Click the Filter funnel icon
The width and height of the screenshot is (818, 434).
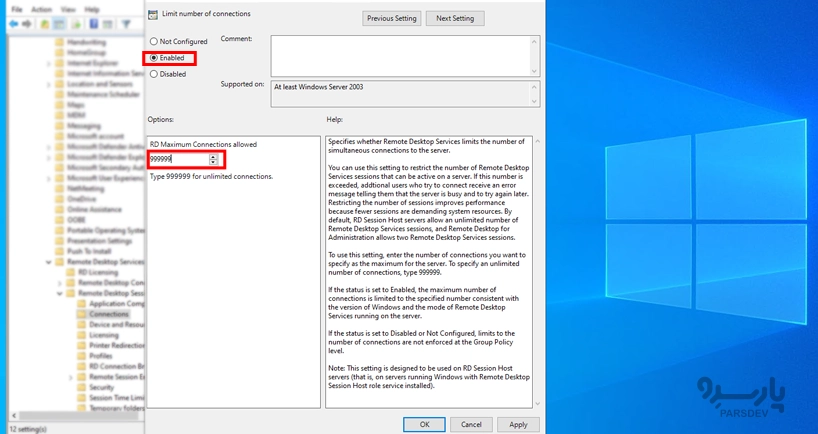pyautogui.click(x=127, y=24)
